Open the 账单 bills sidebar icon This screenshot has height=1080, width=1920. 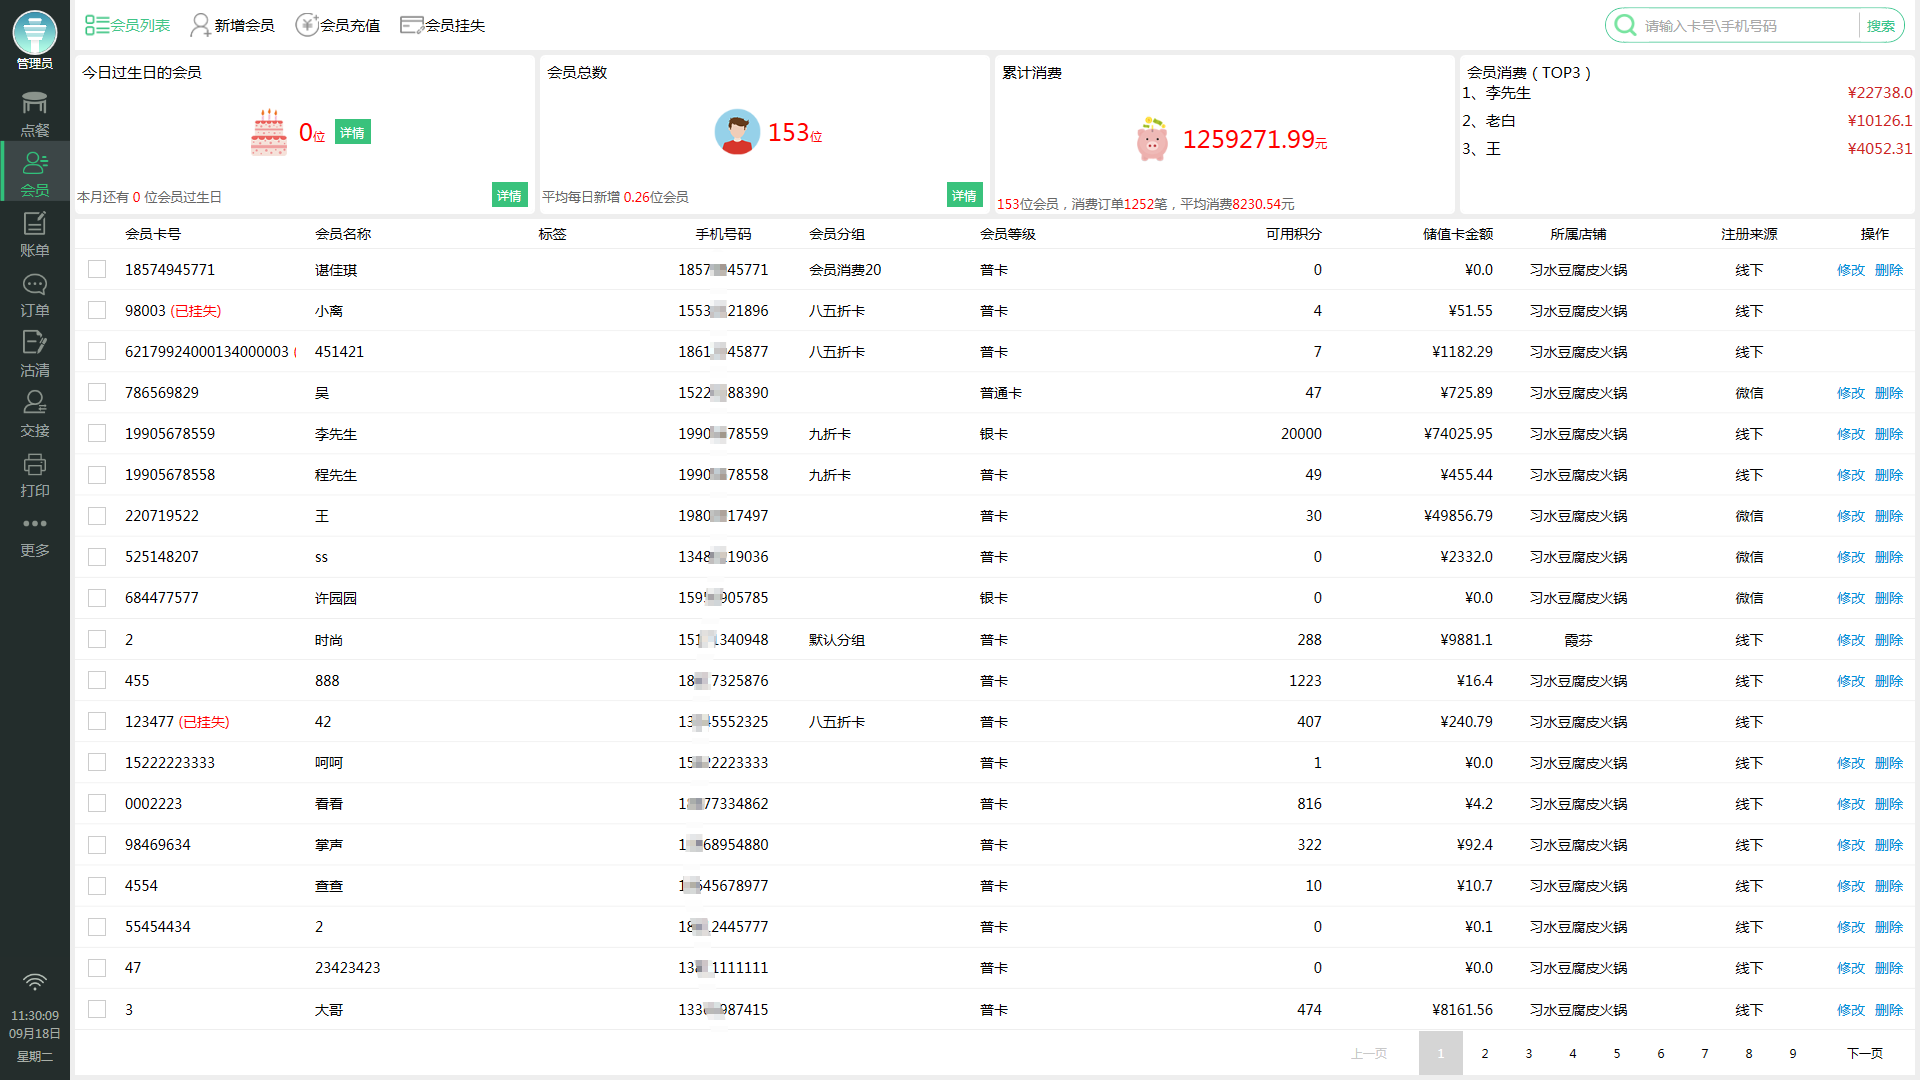point(34,234)
